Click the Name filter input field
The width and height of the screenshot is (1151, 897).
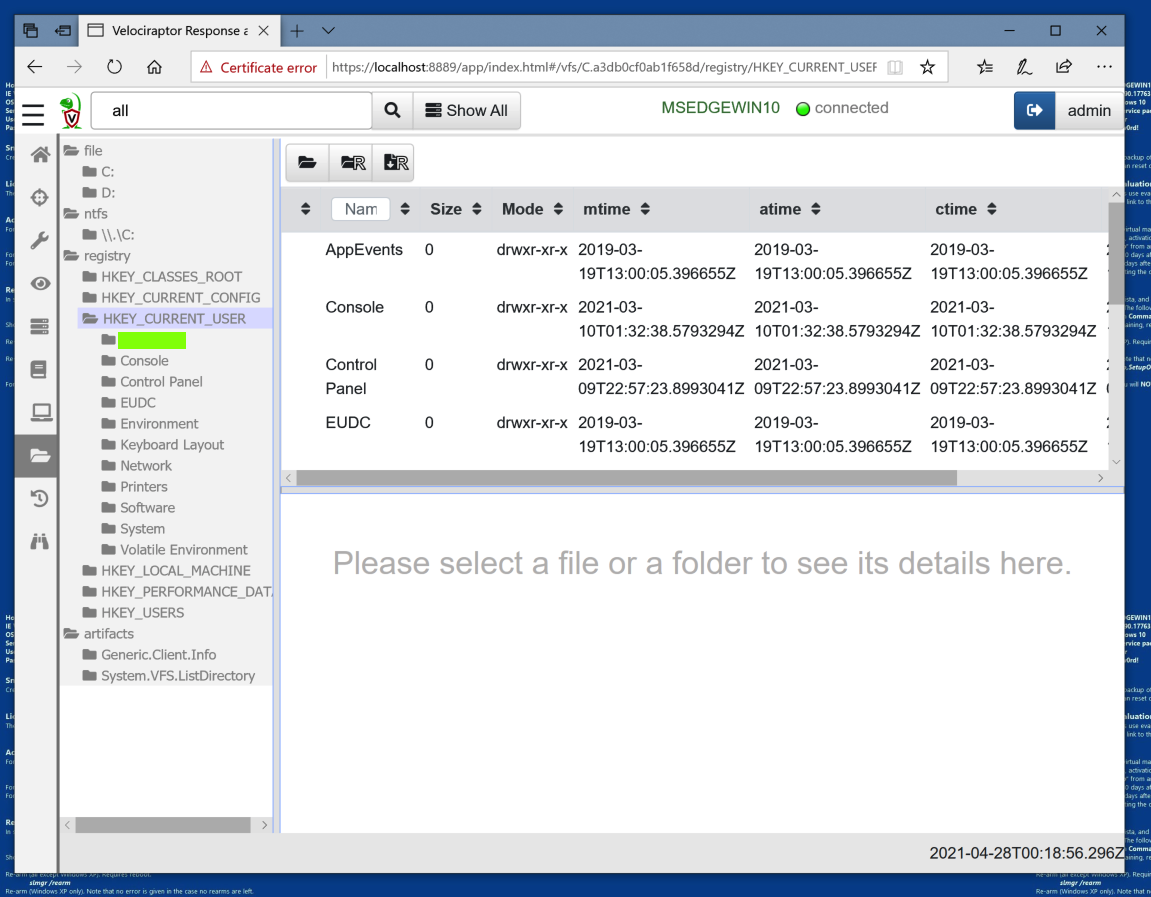pos(360,209)
